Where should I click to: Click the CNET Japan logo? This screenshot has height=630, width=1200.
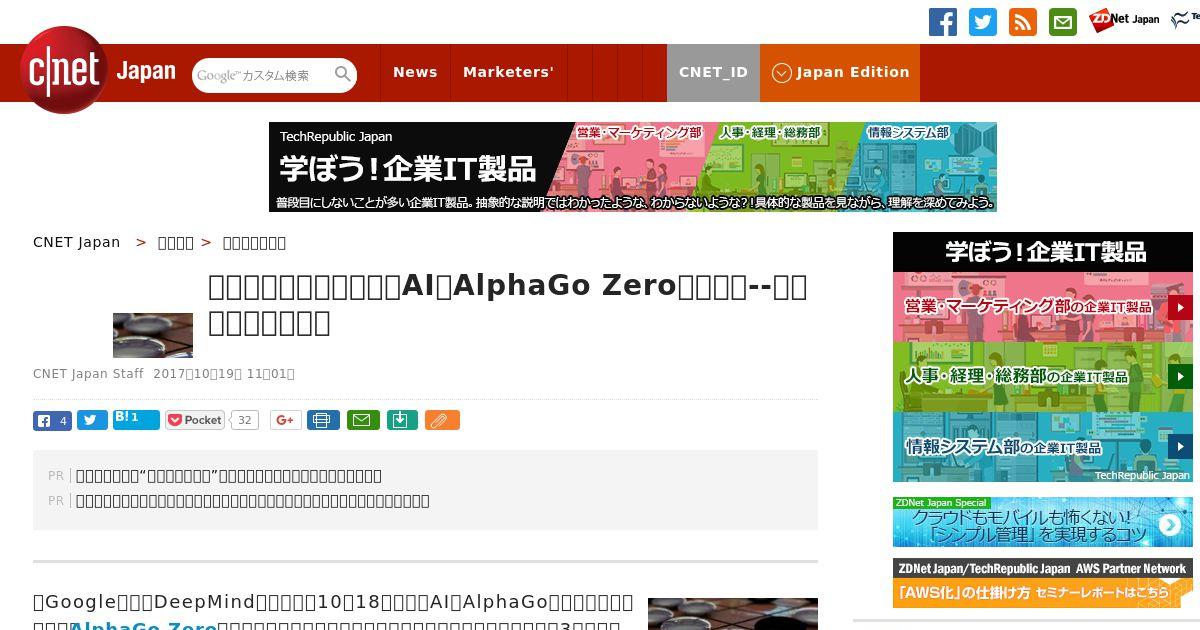coord(98,71)
